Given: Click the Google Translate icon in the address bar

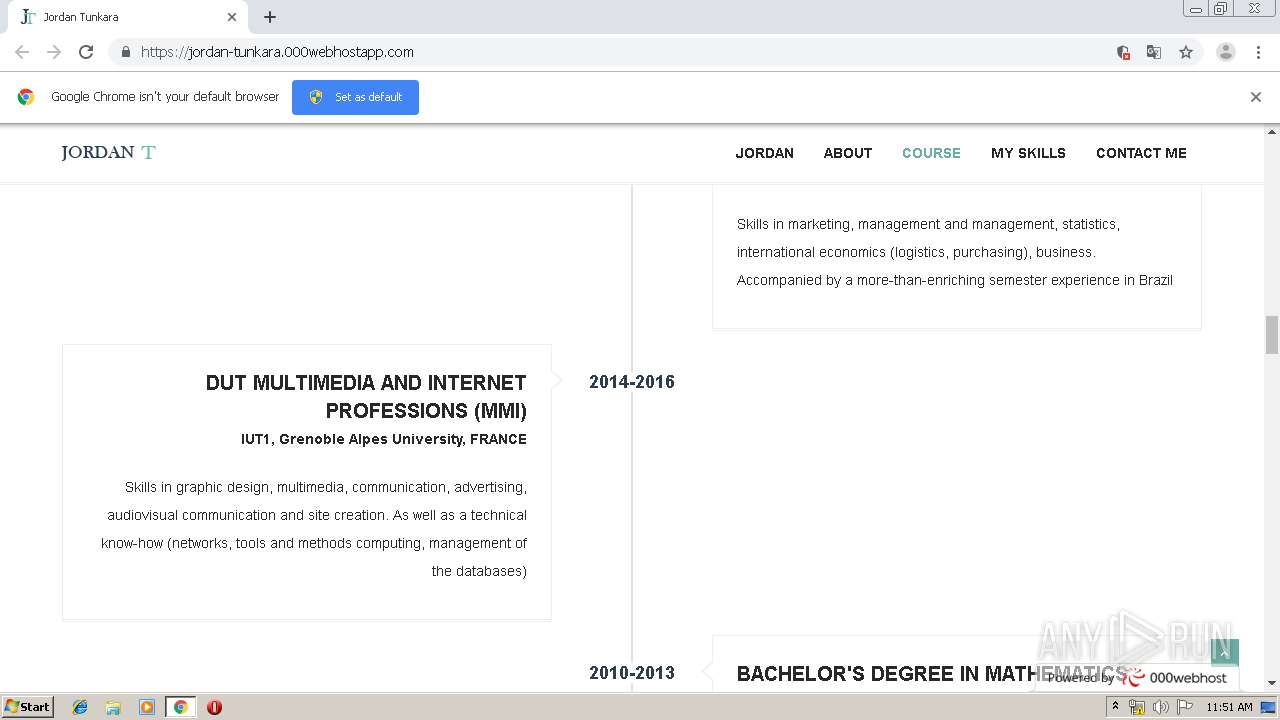Looking at the screenshot, I should [x=1154, y=52].
